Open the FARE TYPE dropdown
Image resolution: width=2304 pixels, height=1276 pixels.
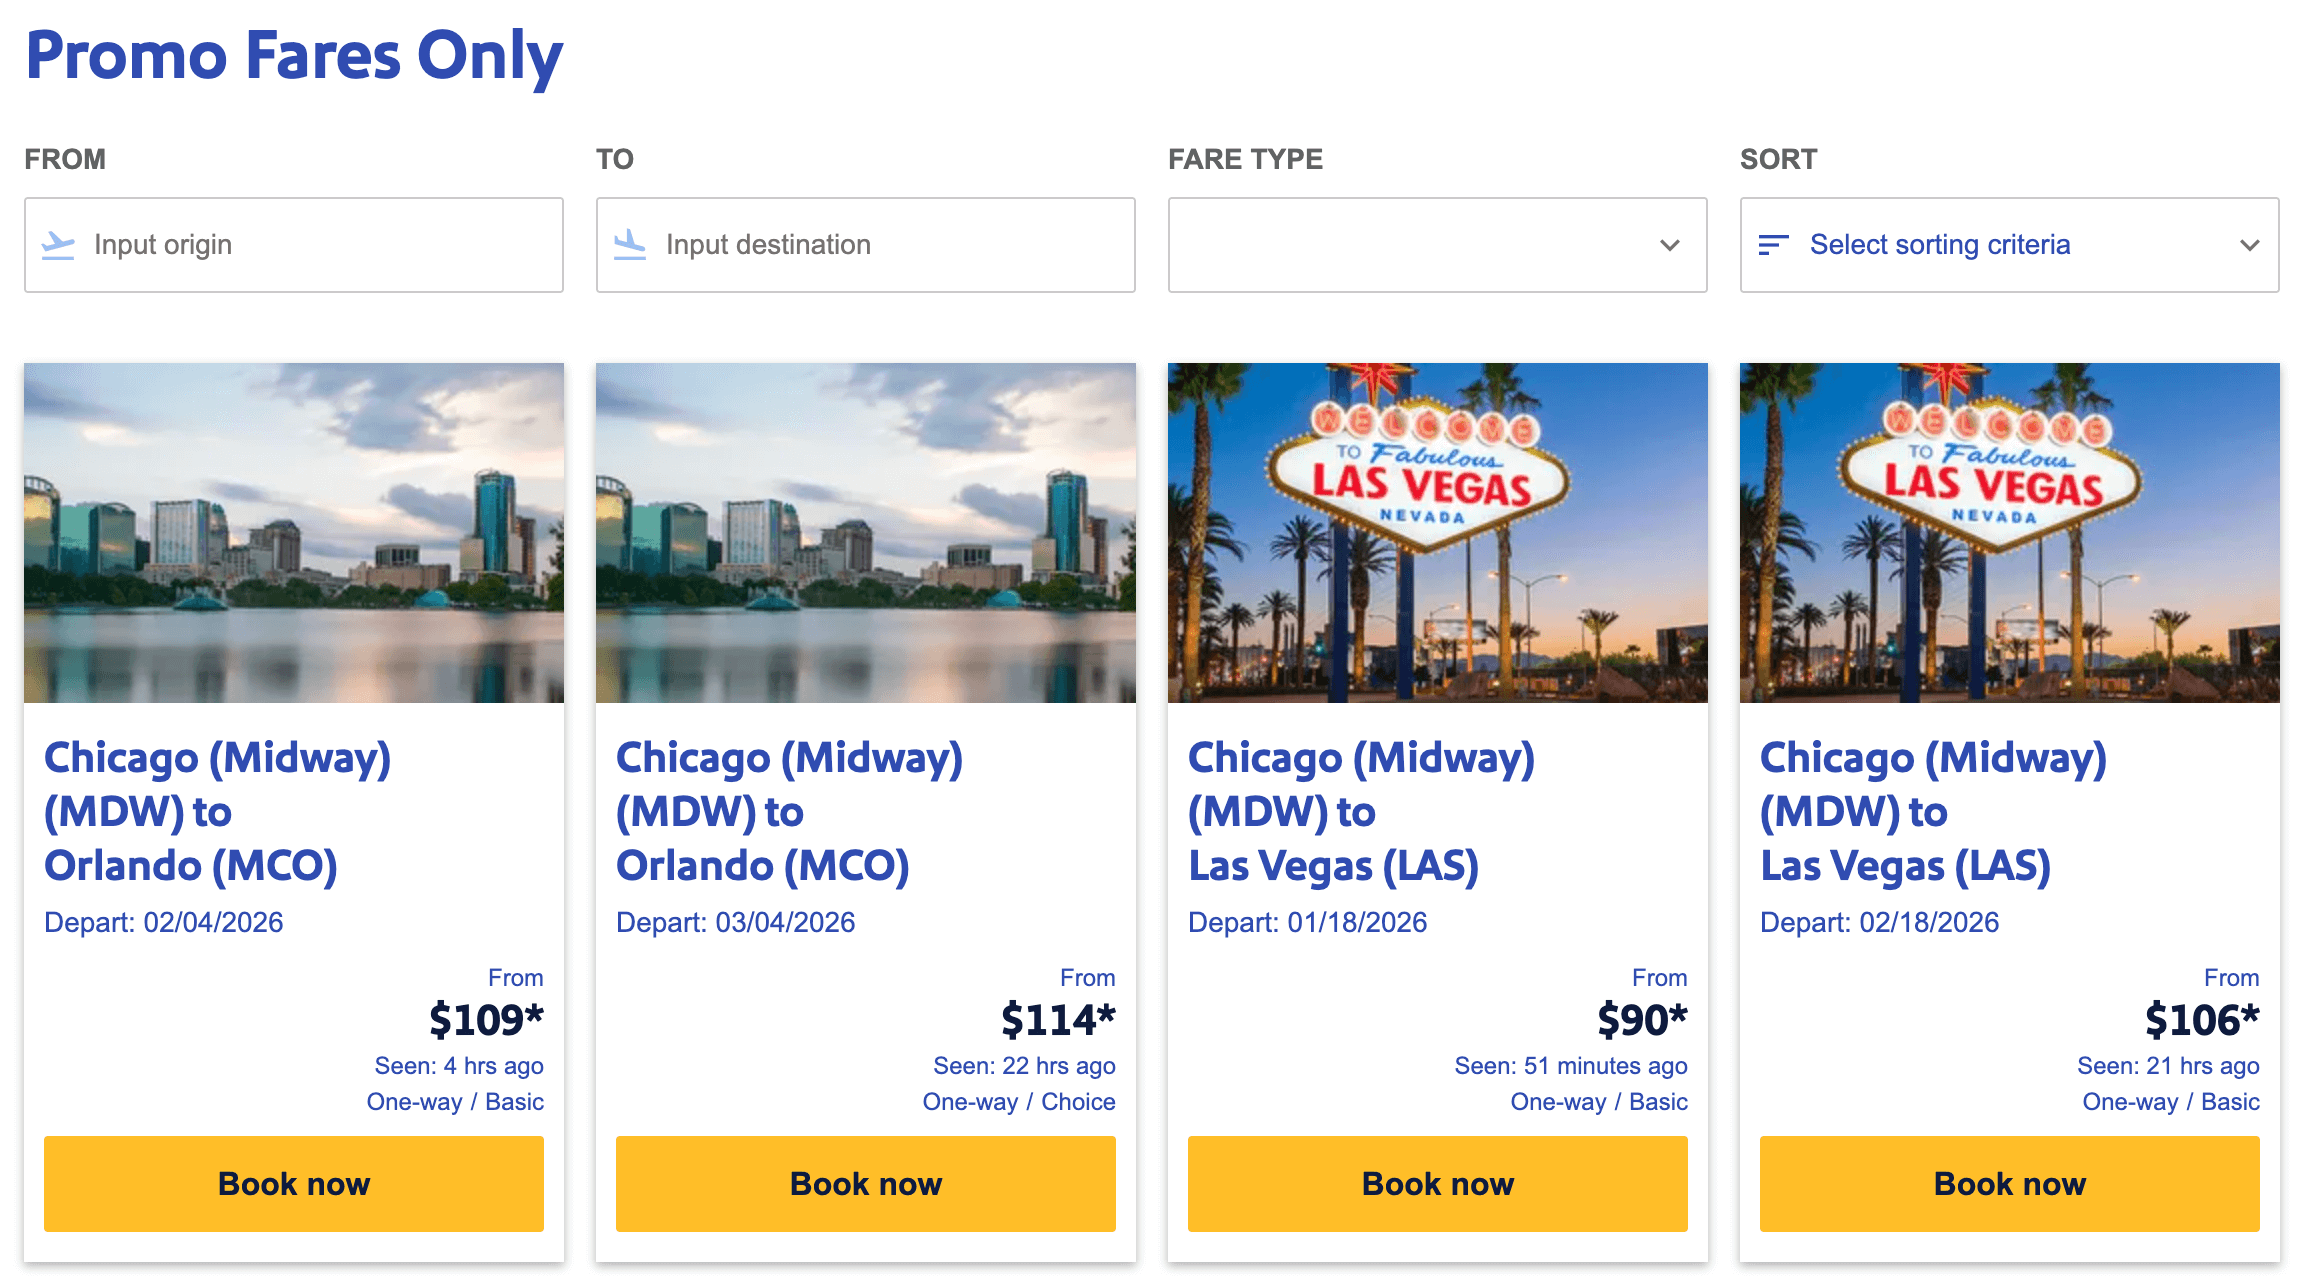1437,245
